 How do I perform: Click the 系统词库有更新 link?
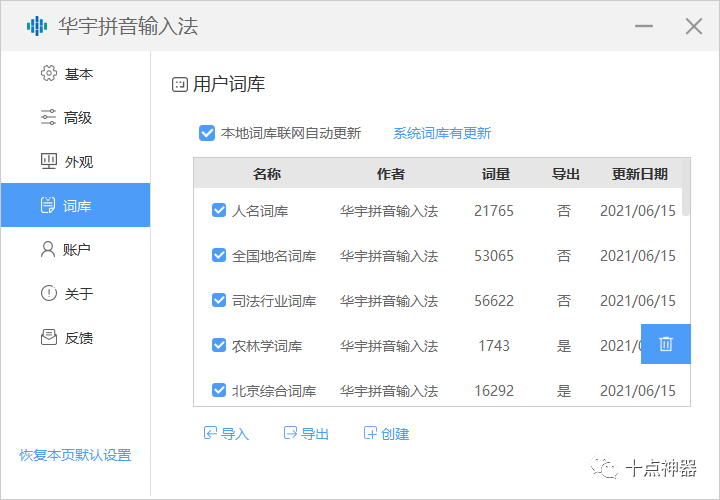coord(442,133)
